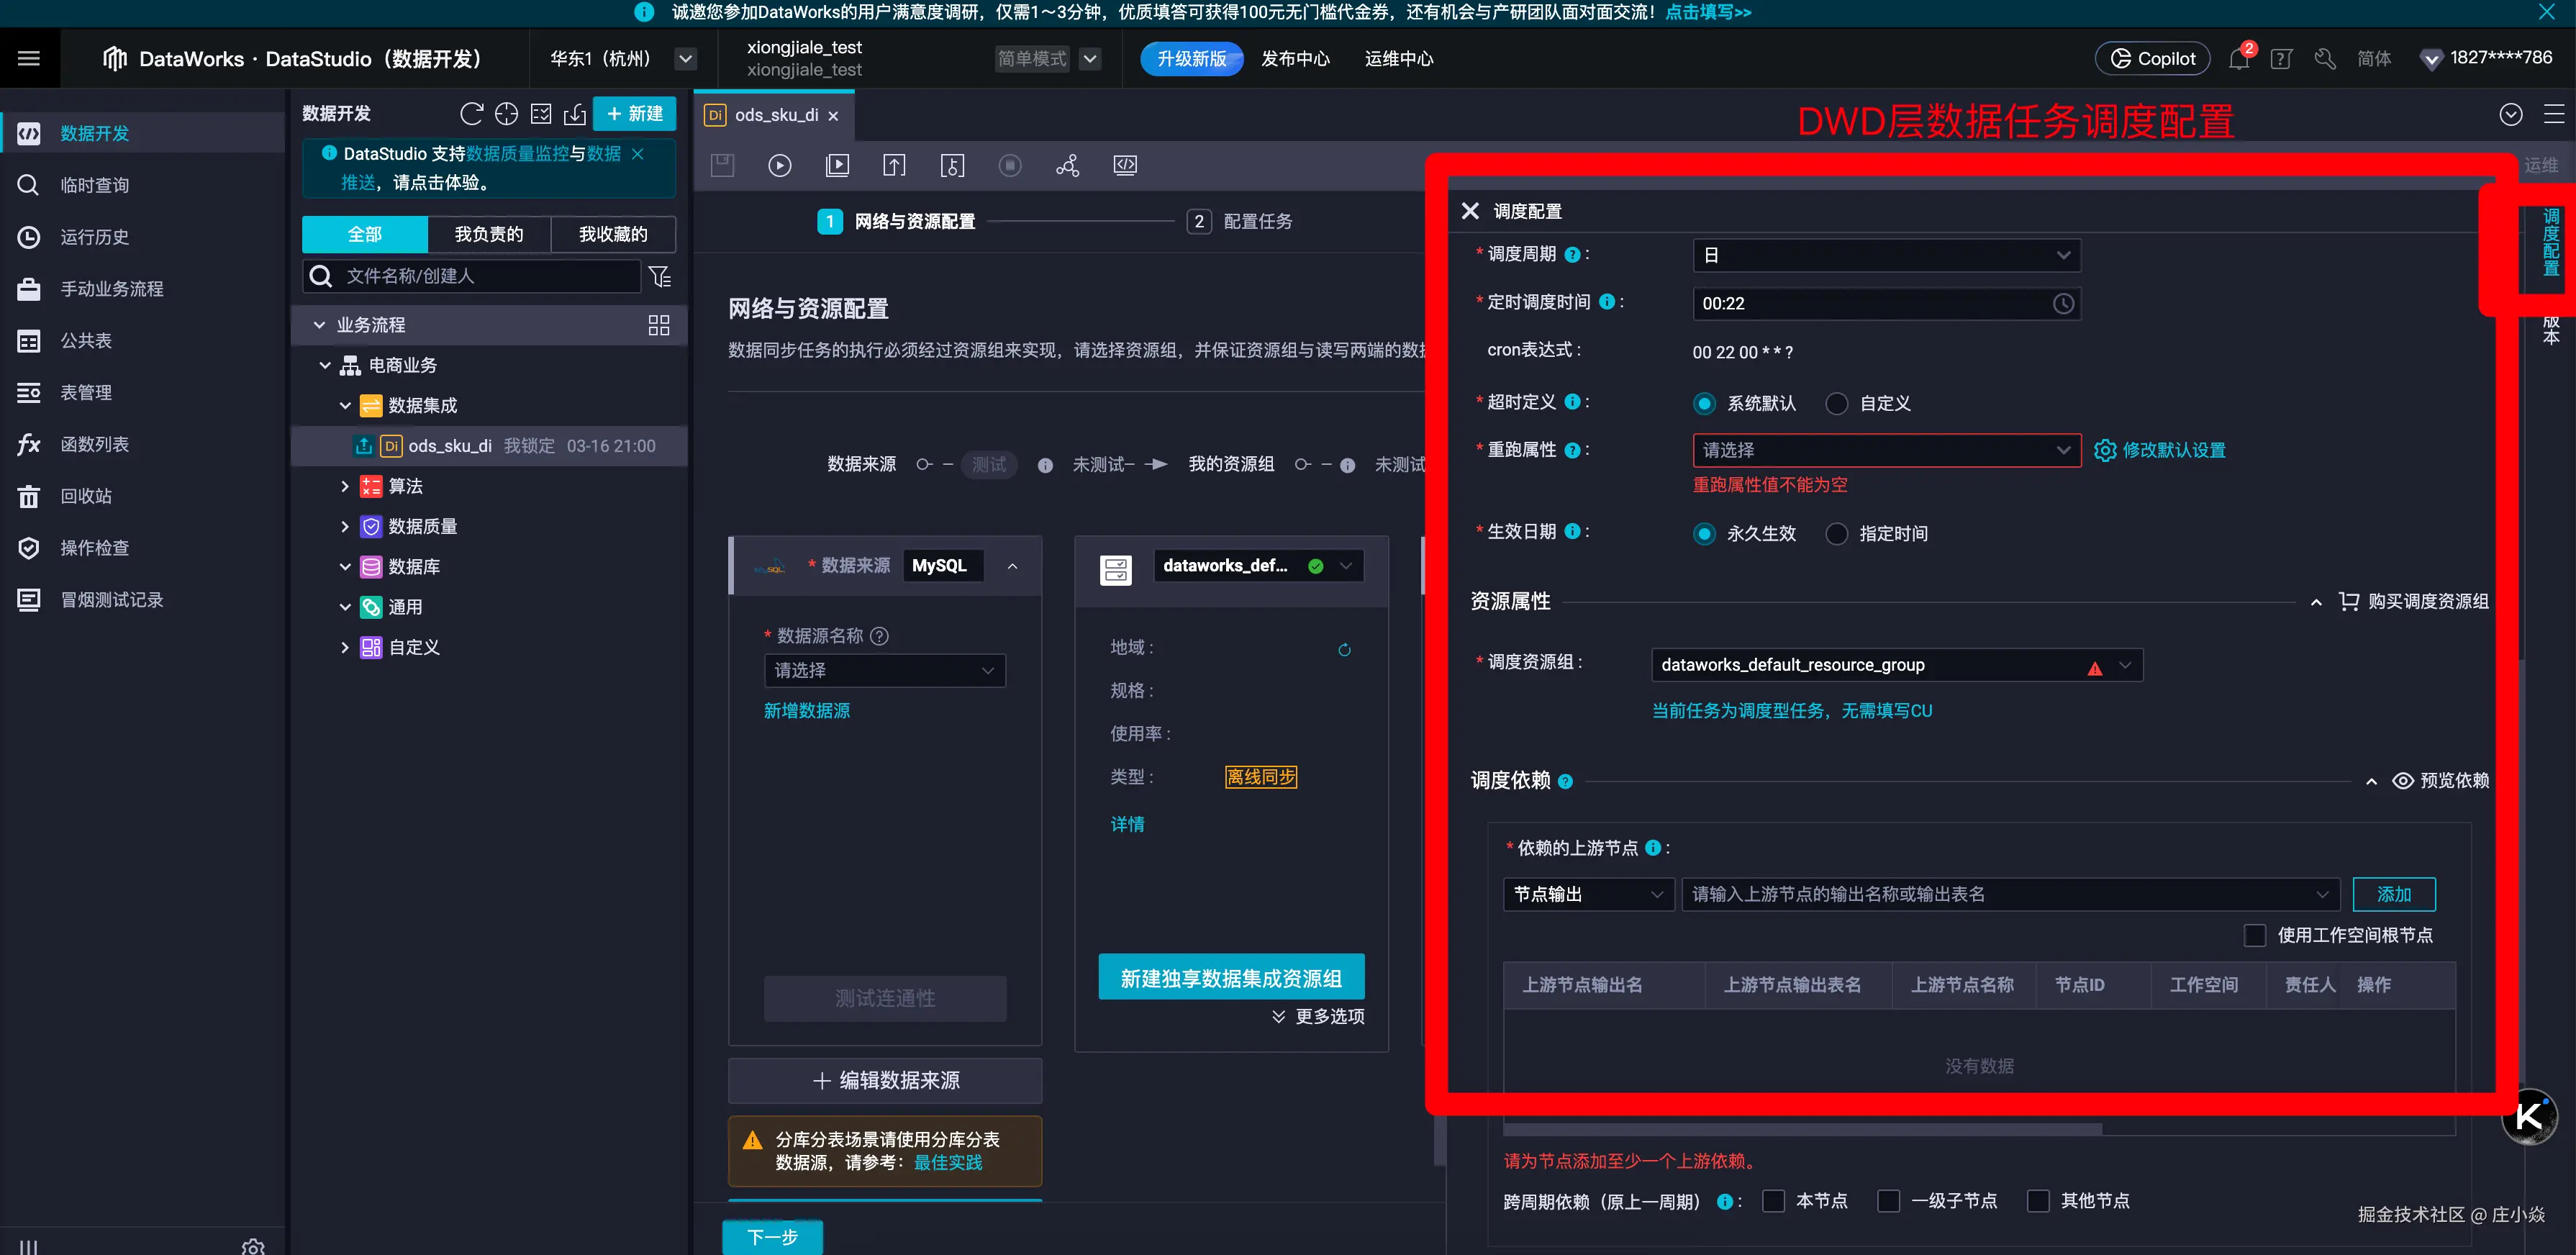Screen dimensions: 2576x1255
Task: Enable 使用工作空间根节点 checkbox
Action: tap(2255, 935)
